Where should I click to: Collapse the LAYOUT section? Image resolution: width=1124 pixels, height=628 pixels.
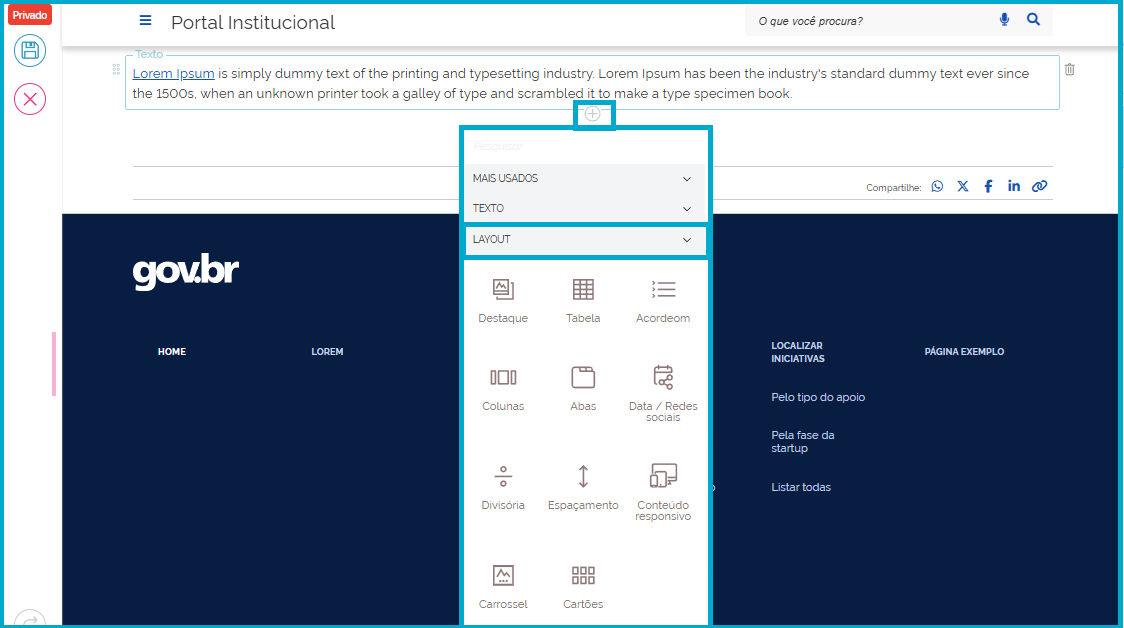click(583, 240)
